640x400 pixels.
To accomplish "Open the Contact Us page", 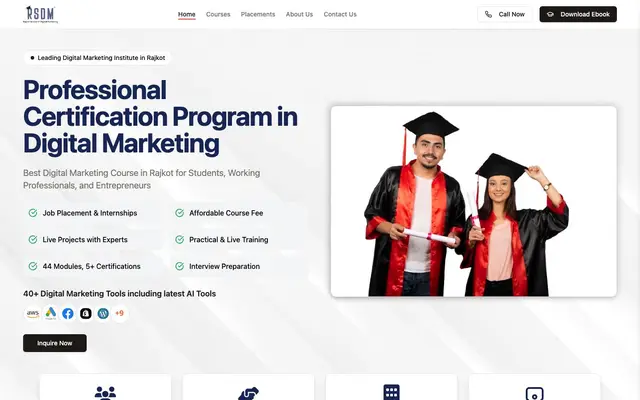I will 340,14.
